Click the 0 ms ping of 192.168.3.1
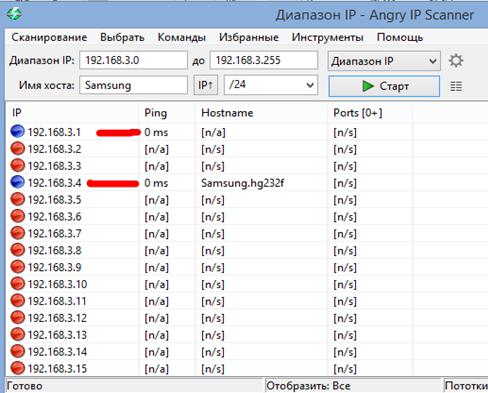 click(156, 132)
